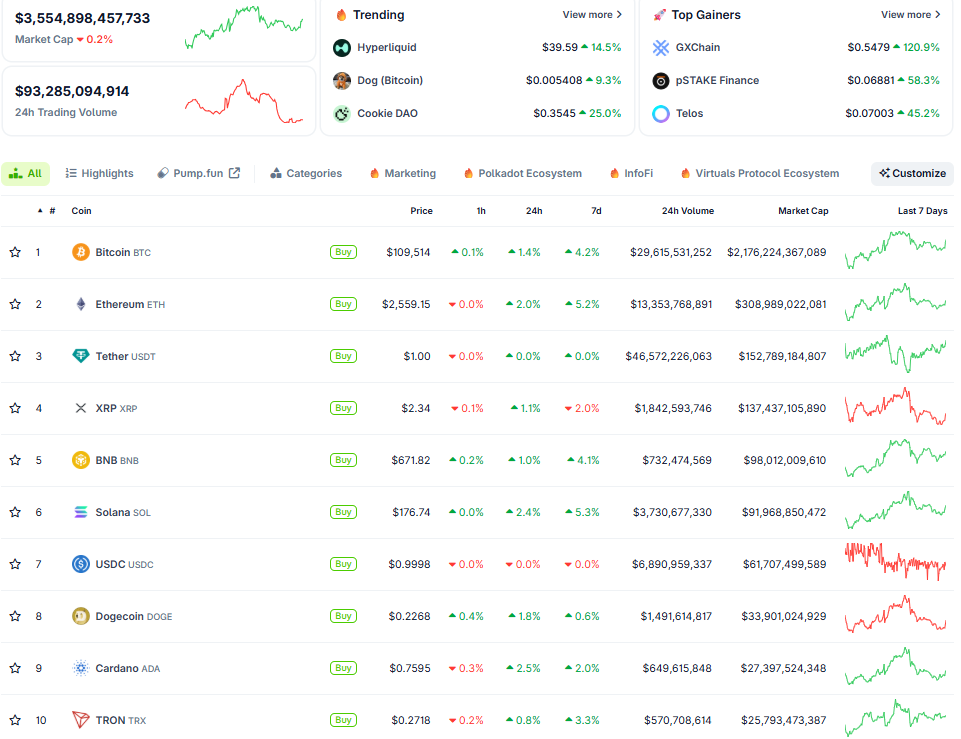961x739 pixels.
Task: Open the Customize button
Action: (x=912, y=173)
